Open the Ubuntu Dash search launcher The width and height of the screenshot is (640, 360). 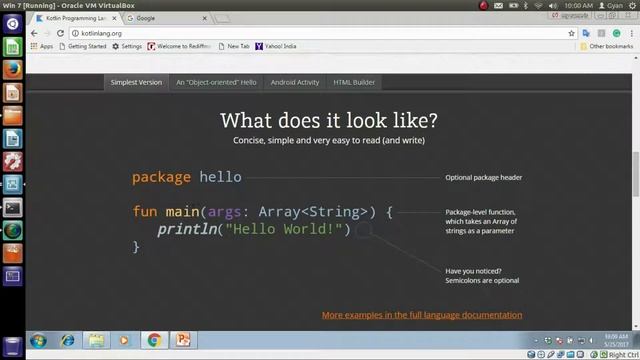click(x=12, y=24)
